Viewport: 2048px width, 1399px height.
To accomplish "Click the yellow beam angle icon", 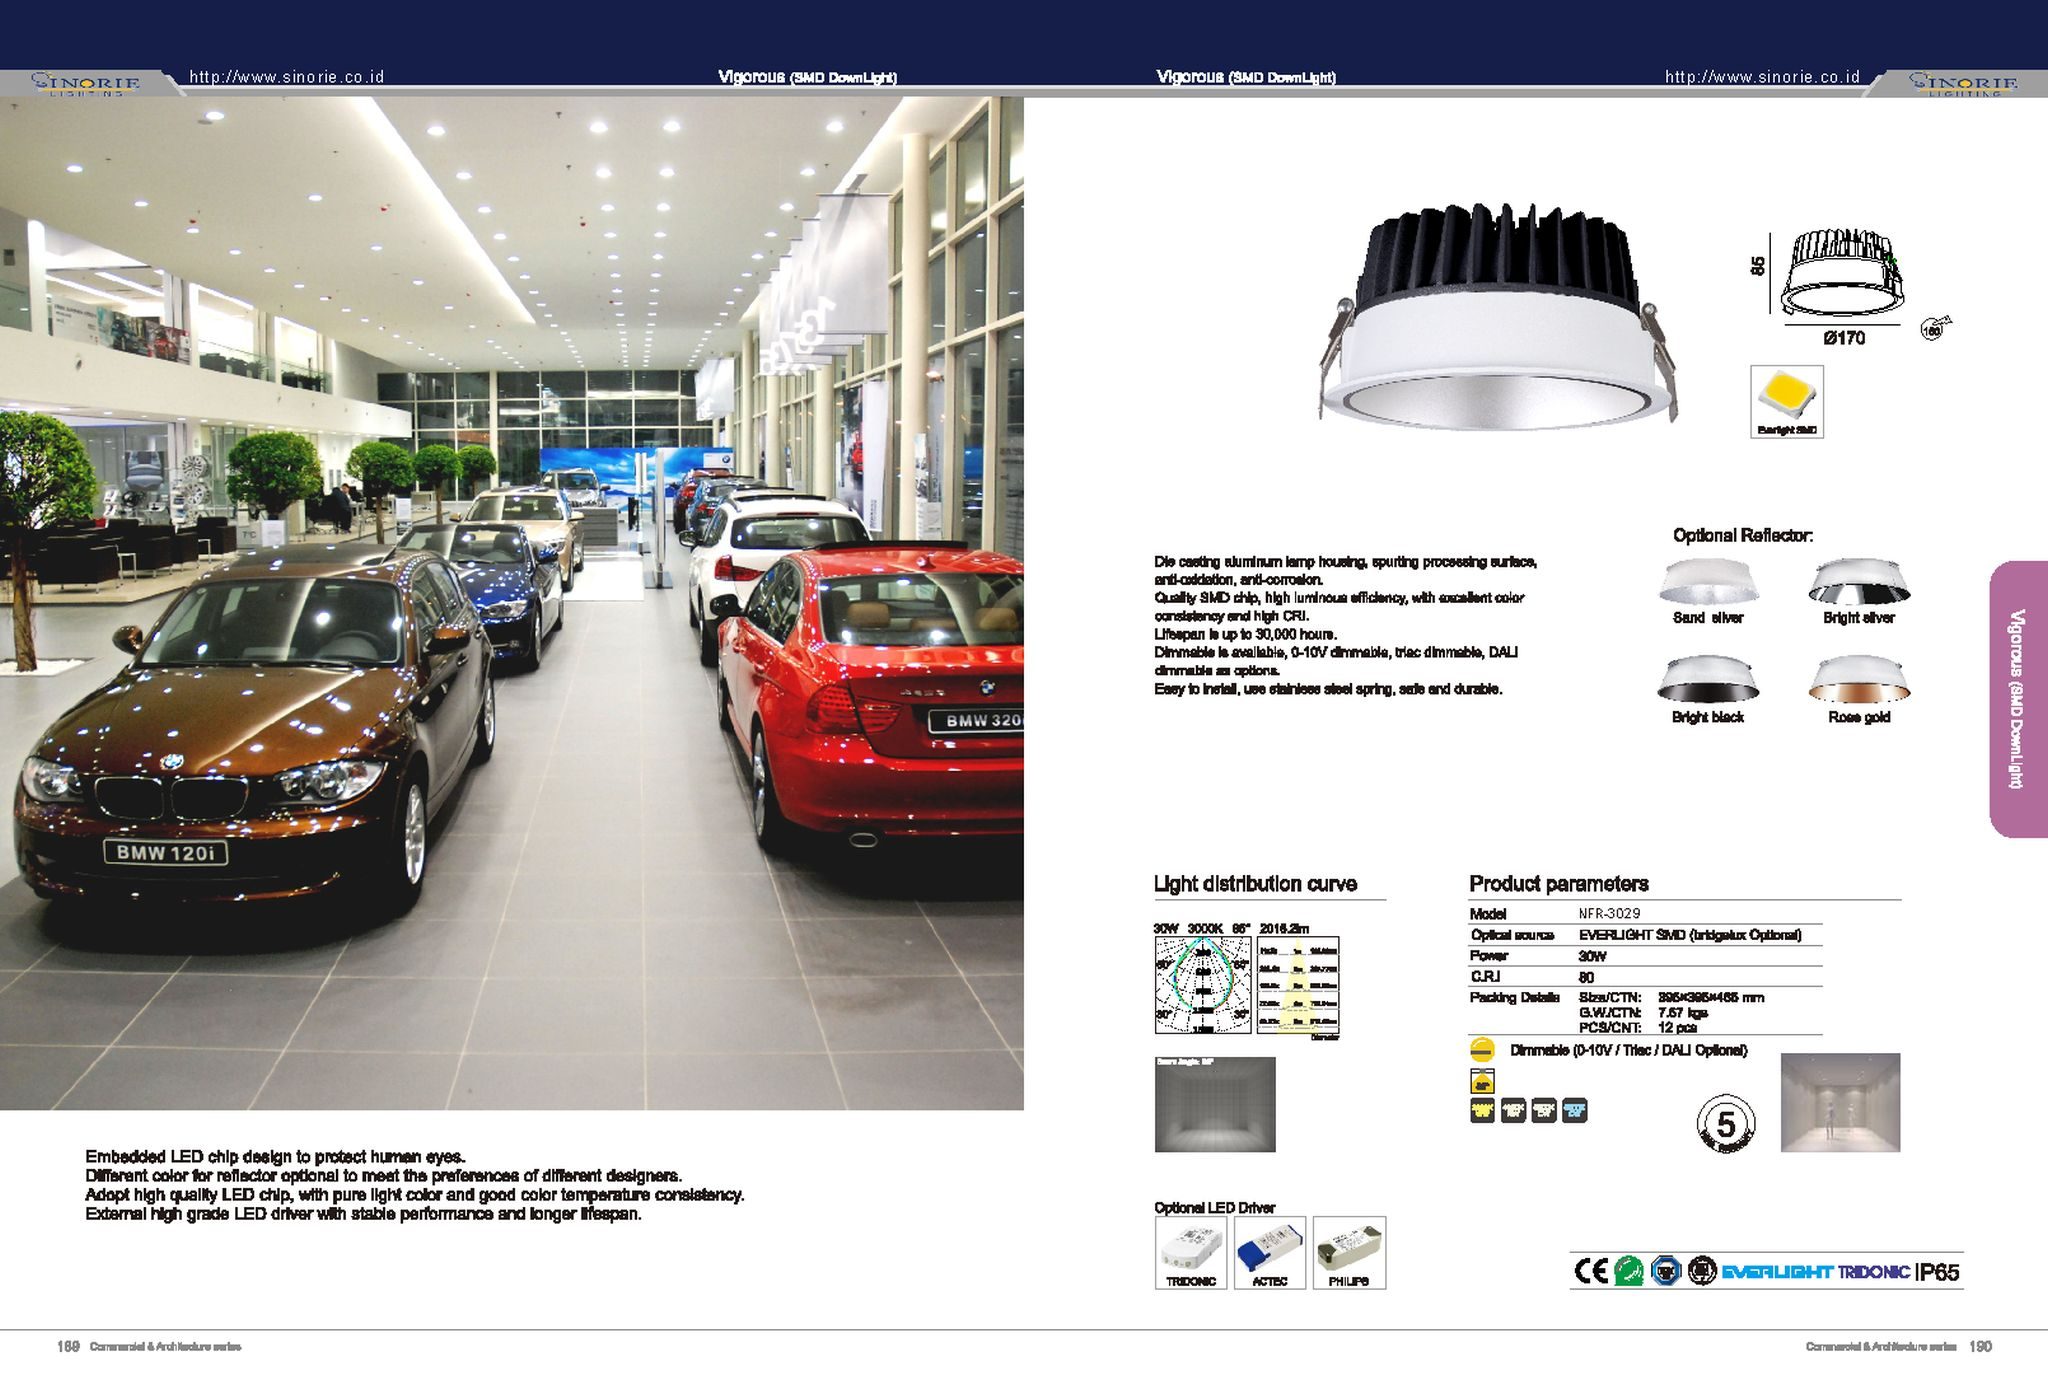I will 1482,1082.
